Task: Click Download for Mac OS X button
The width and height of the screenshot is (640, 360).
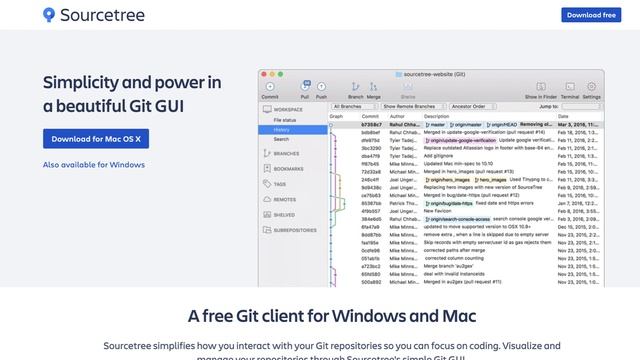Action: pos(96,139)
